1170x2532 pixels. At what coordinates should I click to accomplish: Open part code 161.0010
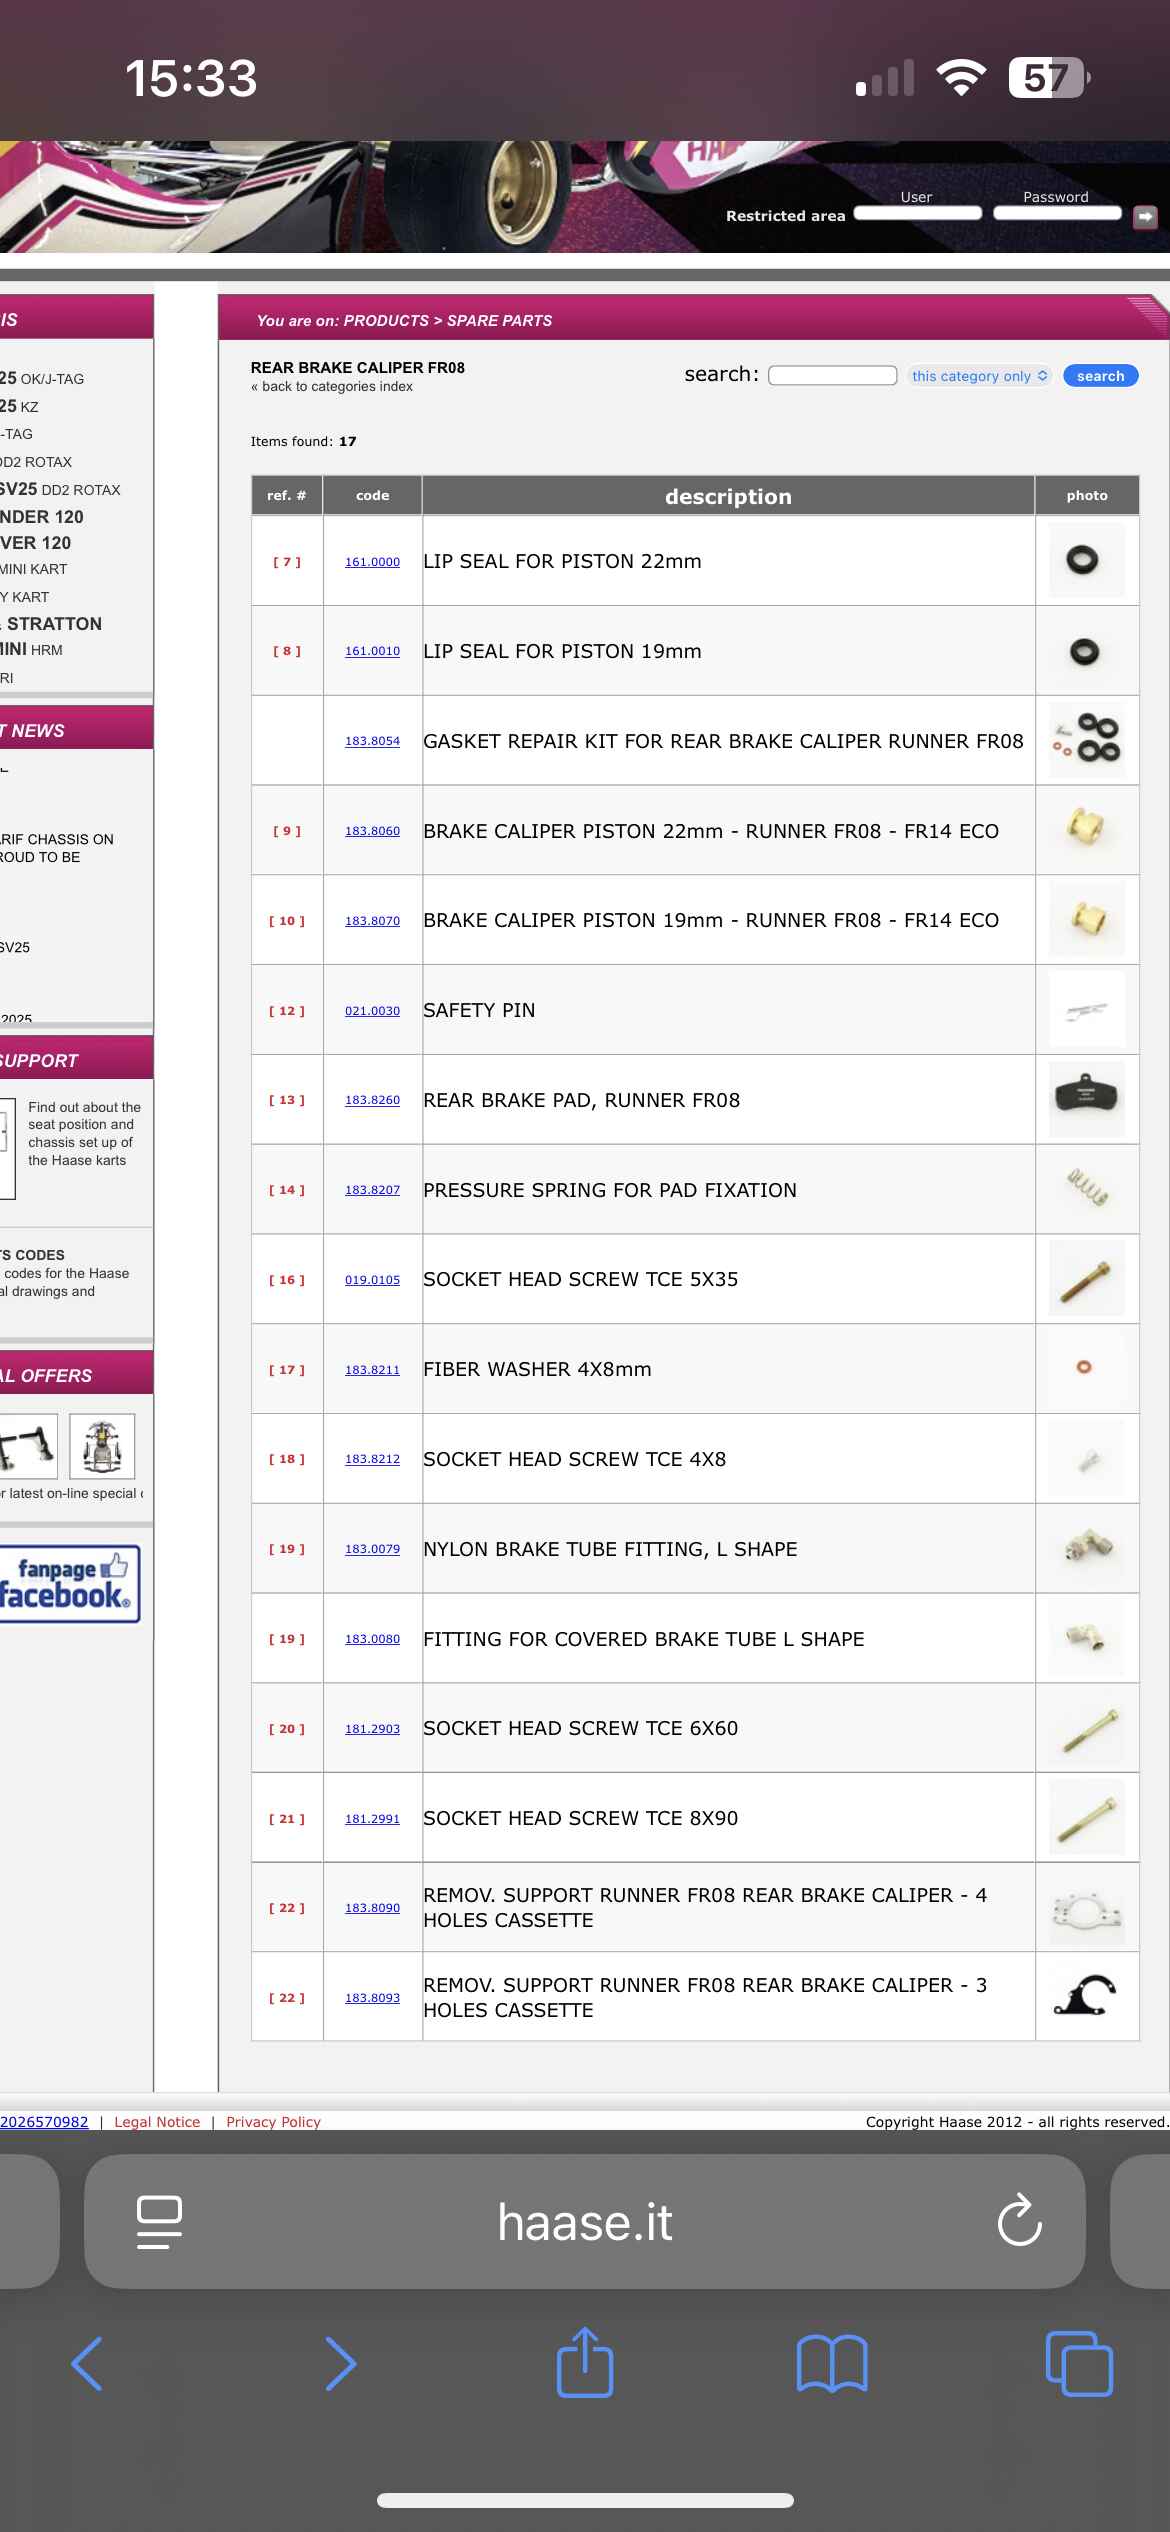coord(372,651)
